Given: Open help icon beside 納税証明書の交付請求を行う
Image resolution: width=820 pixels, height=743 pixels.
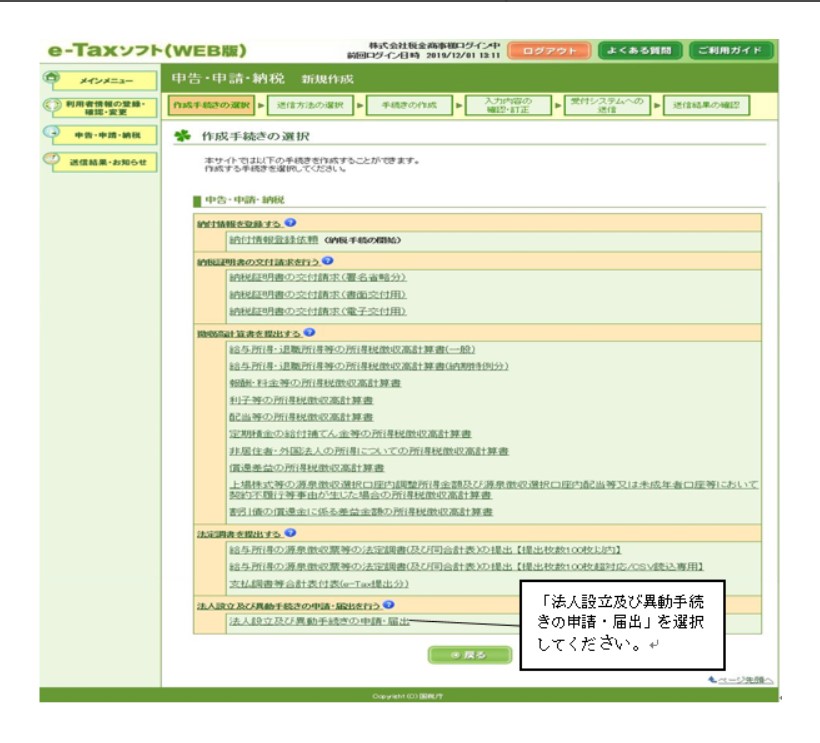Looking at the screenshot, I should pyautogui.click(x=327, y=260).
